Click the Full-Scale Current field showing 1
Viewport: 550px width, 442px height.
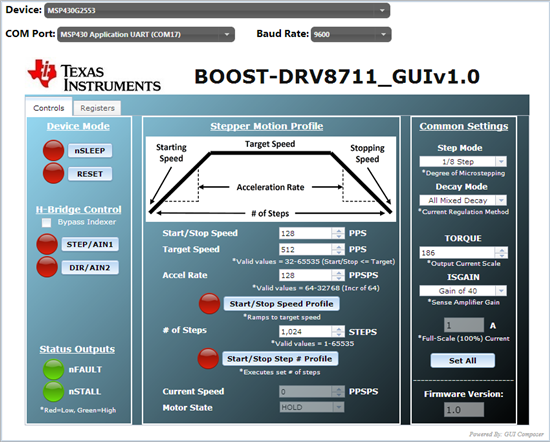[x=464, y=326]
